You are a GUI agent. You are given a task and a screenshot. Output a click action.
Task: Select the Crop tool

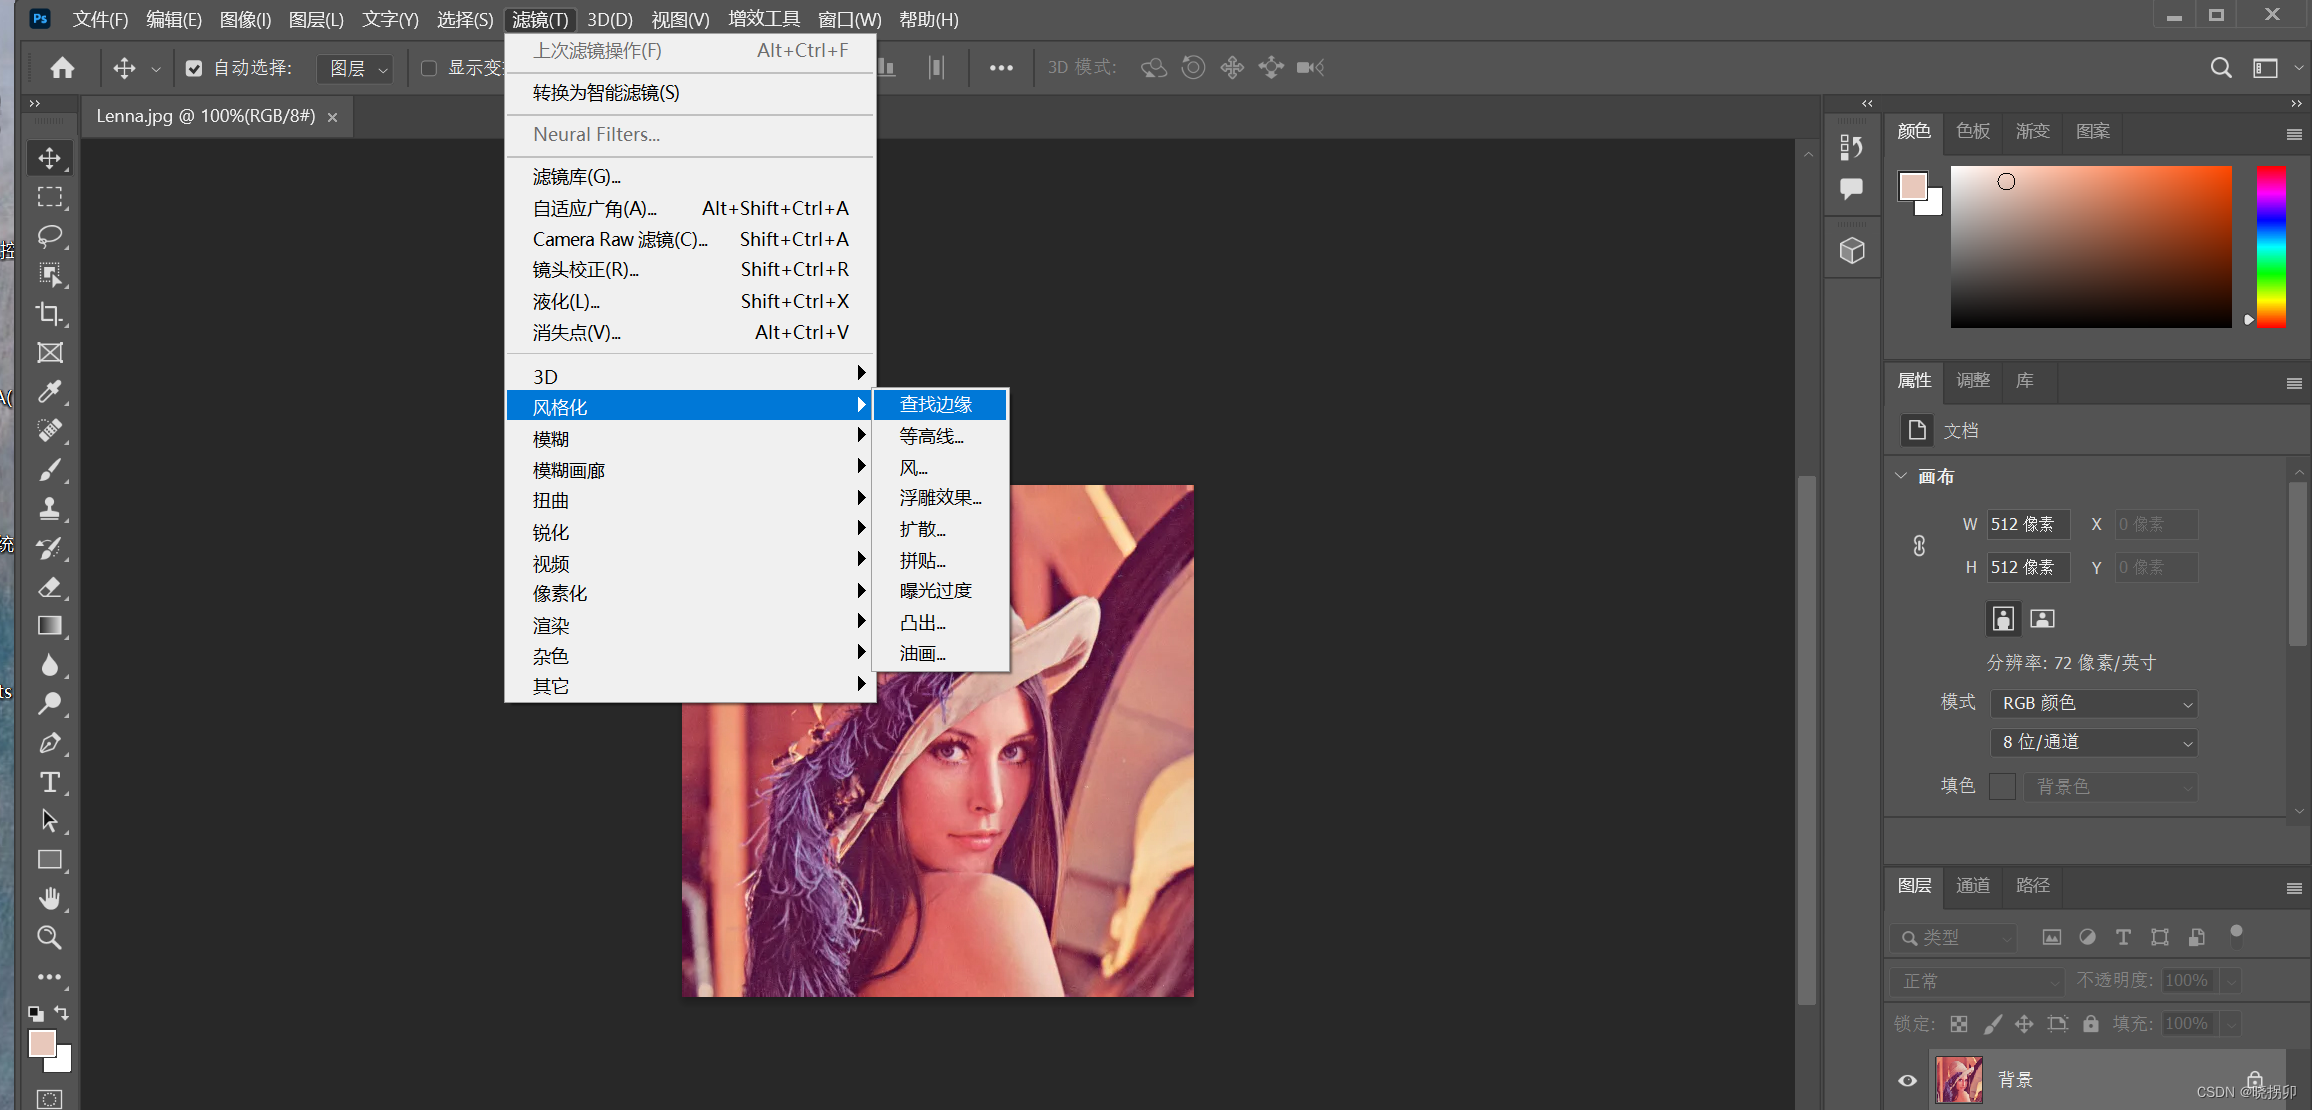pos(49,314)
